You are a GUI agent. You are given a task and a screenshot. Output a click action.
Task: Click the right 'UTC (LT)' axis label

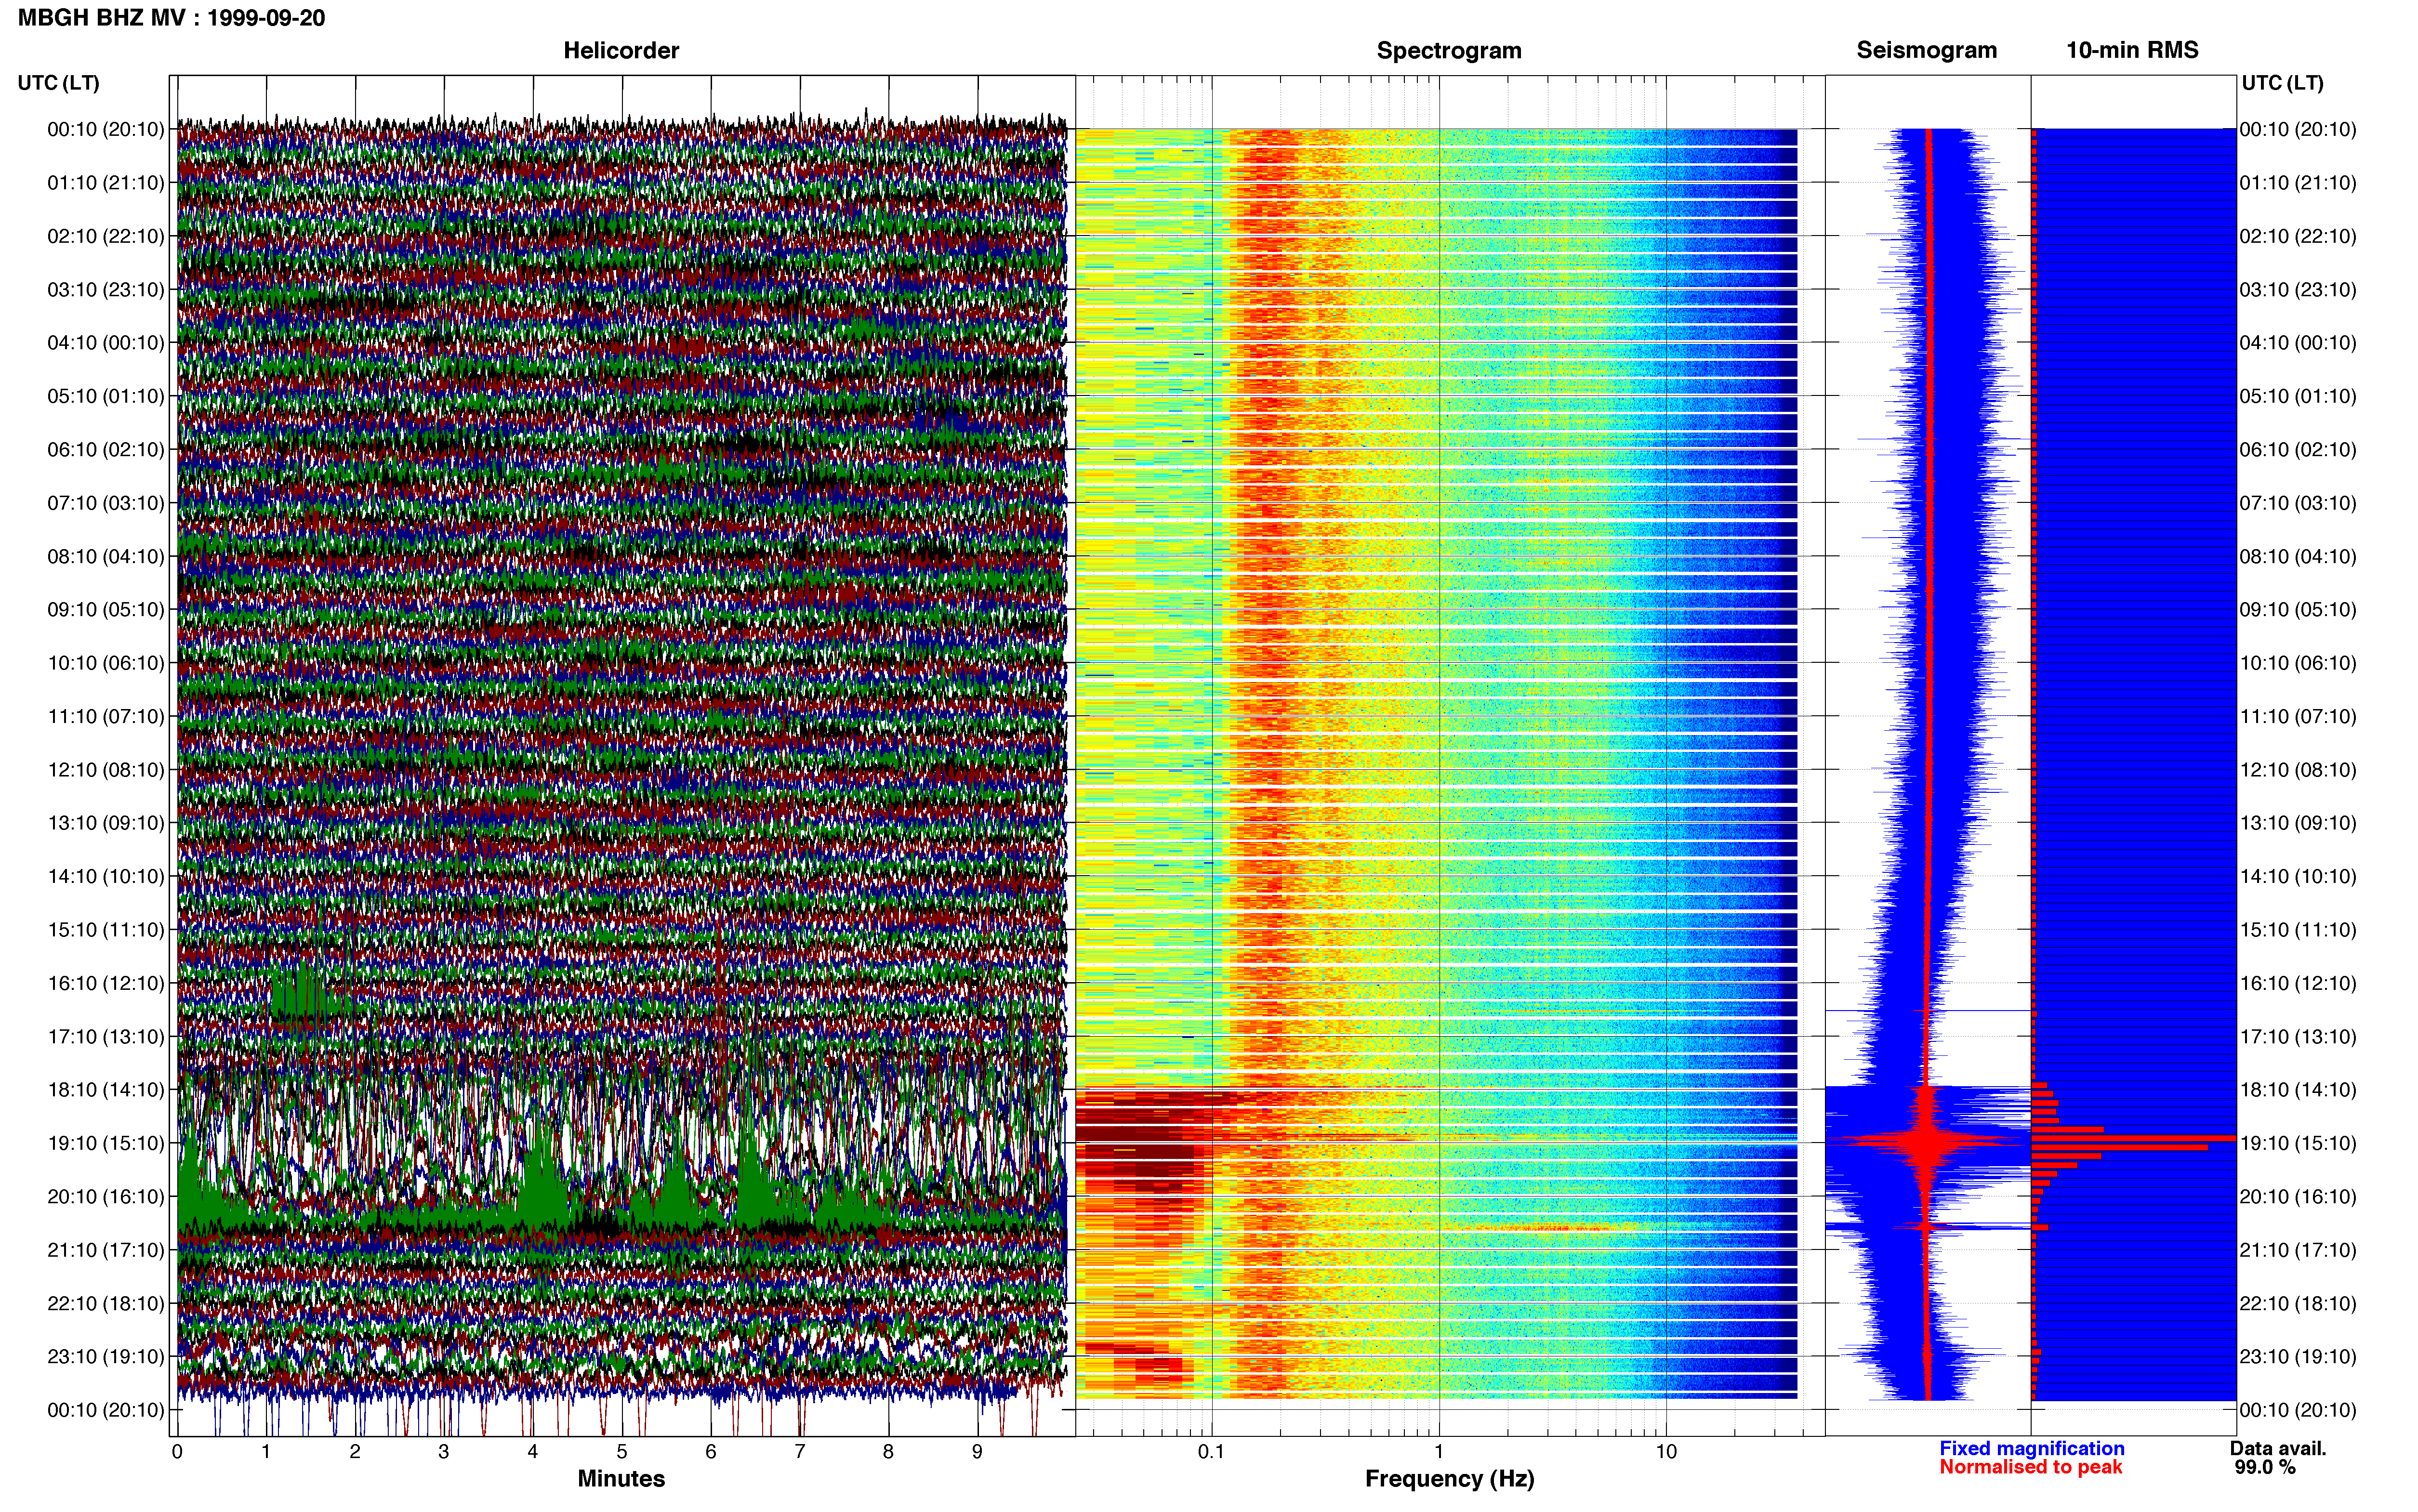(2282, 83)
